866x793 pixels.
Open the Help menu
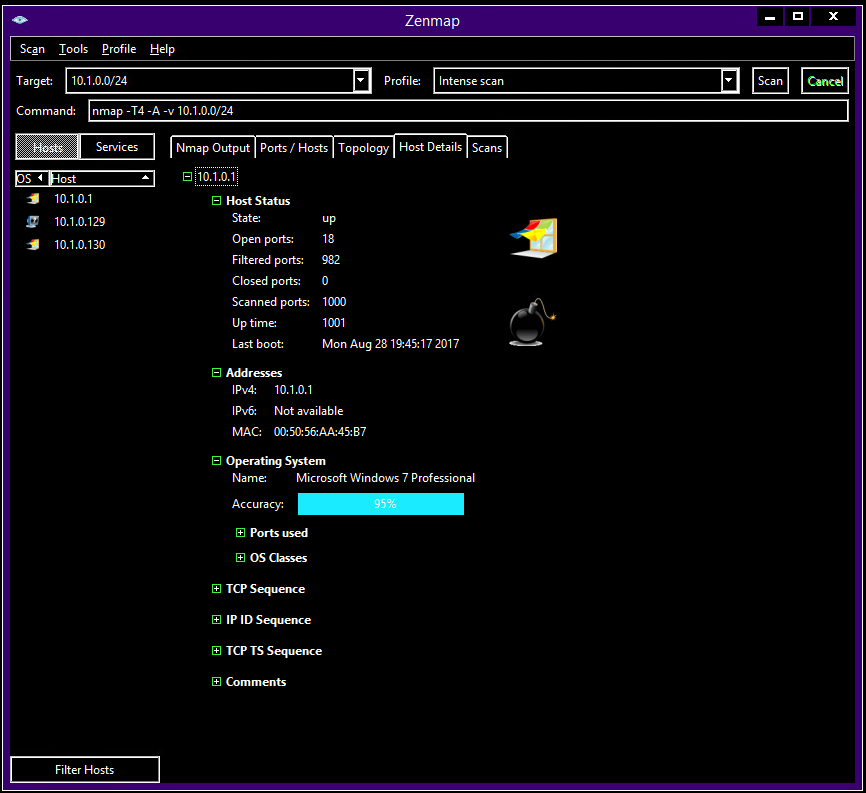tap(162, 49)
